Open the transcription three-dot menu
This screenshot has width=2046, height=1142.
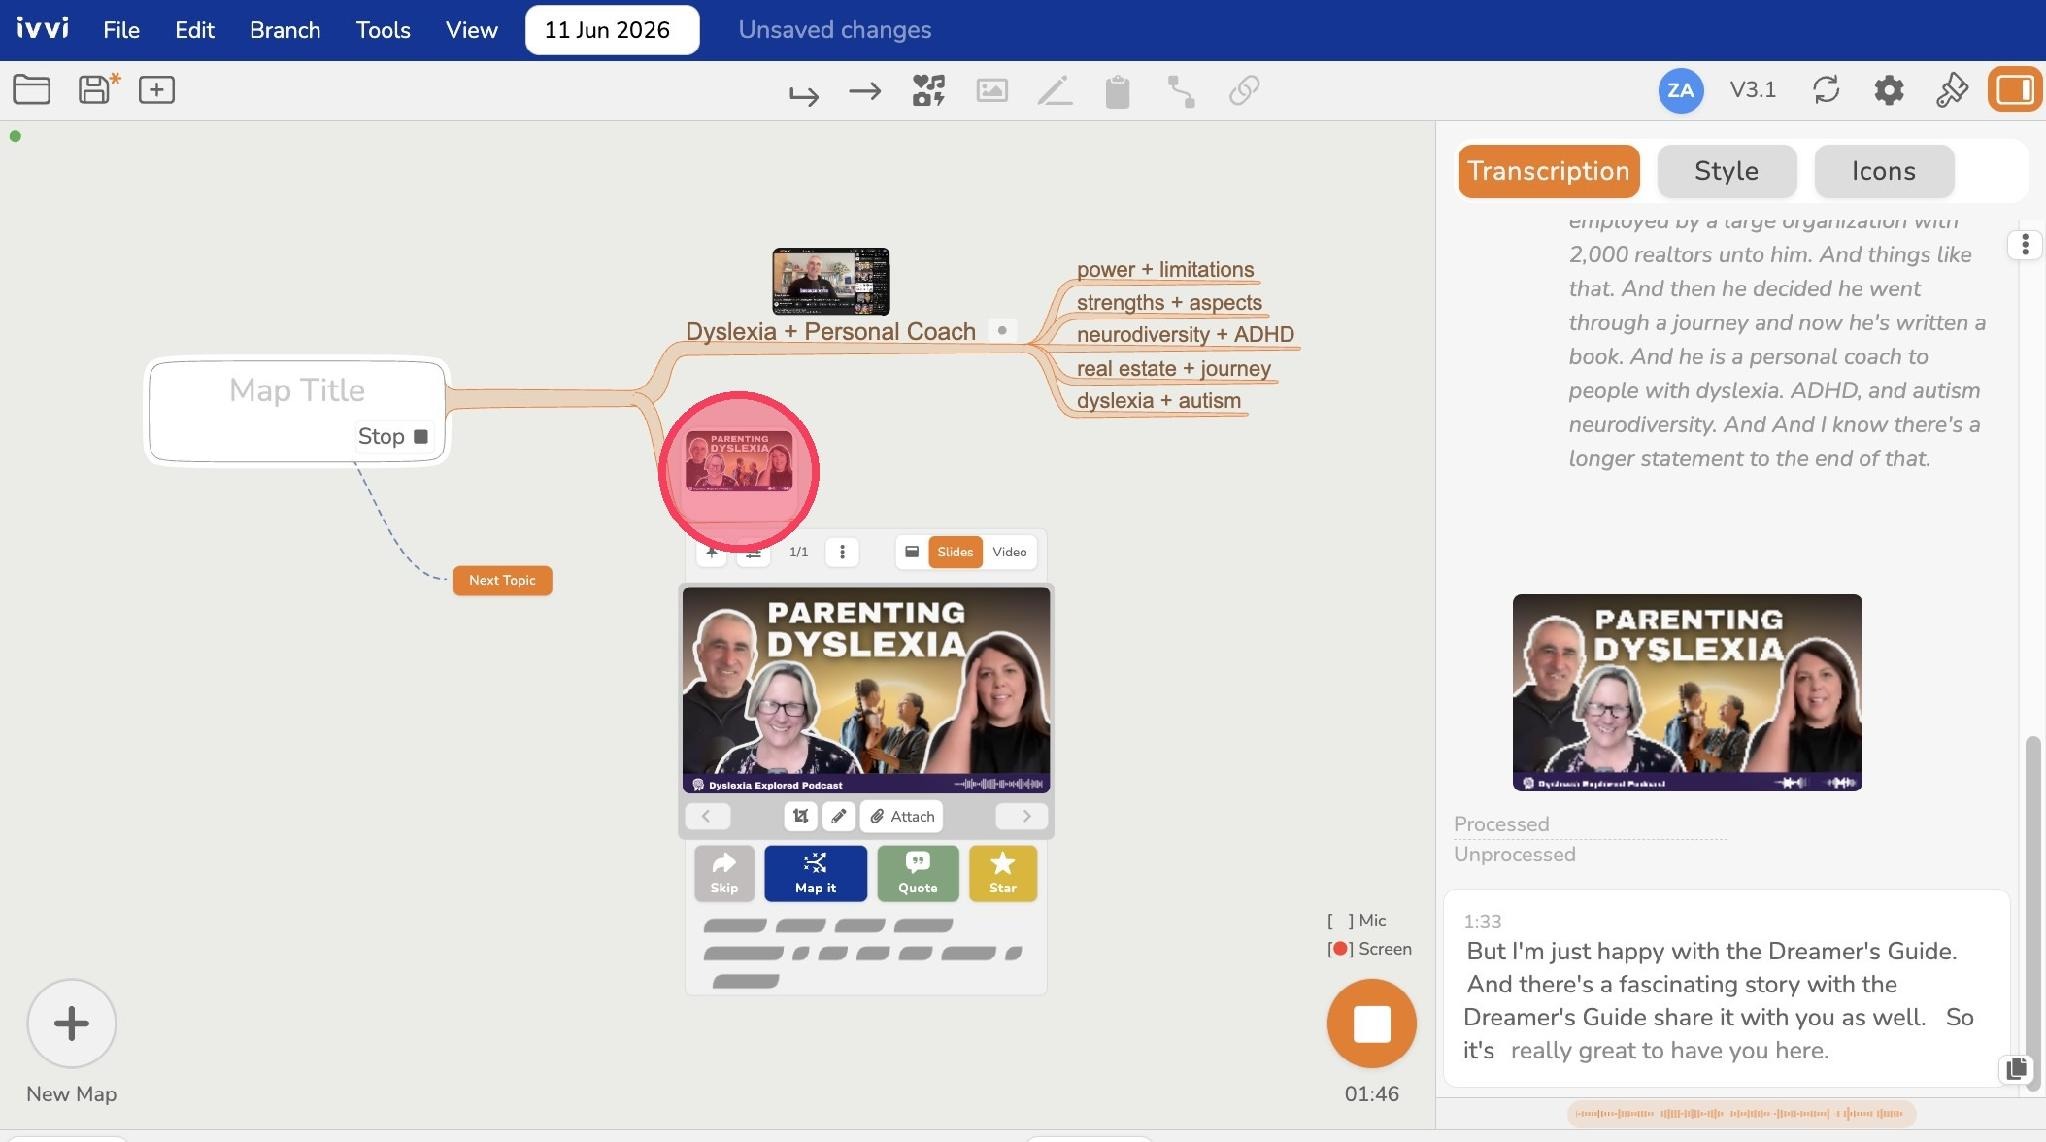click(2025, 245)
